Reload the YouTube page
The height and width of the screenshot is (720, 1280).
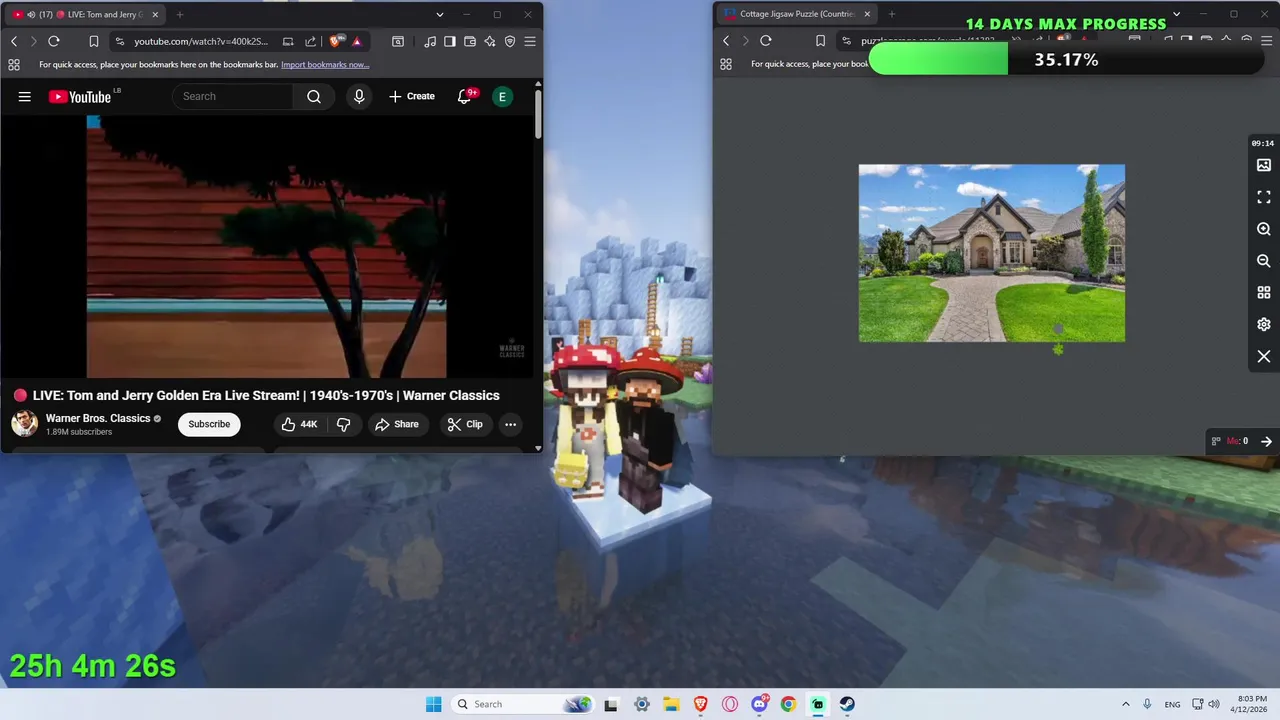(x=54, y=41)
